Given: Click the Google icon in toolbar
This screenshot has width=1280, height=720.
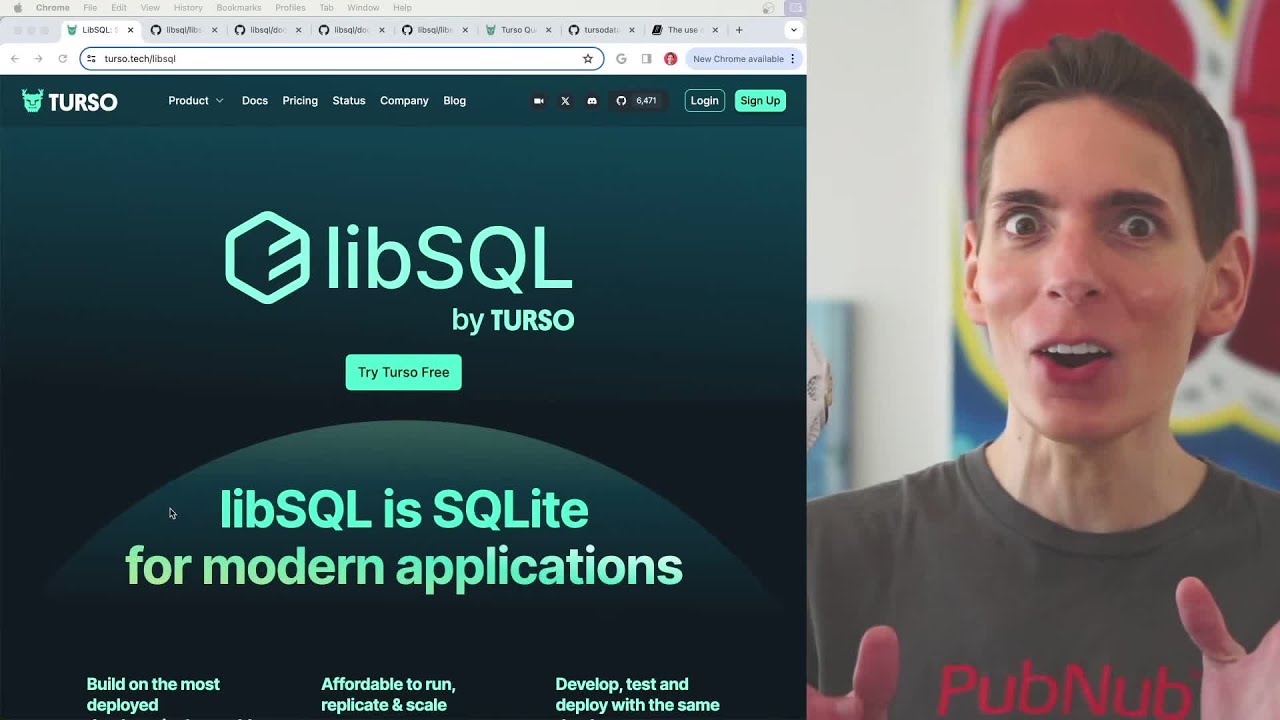Looking at the screenshot, I should tap(621, 59).
